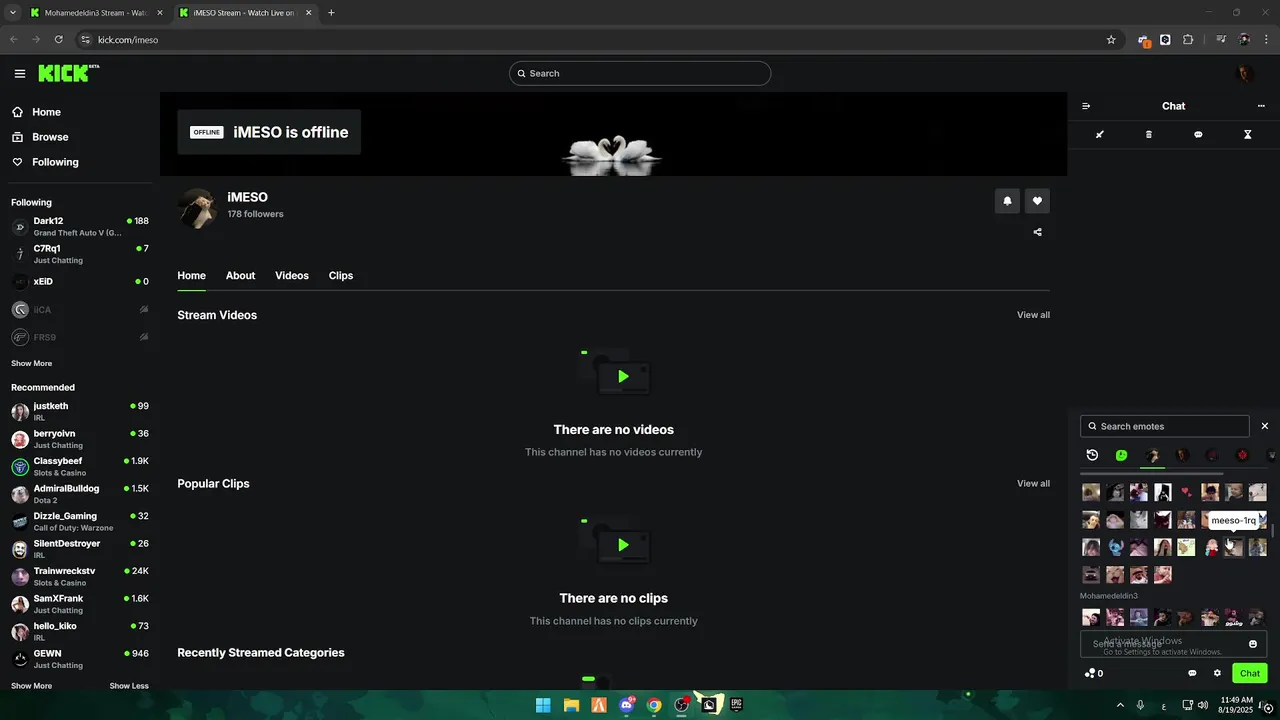The image size is (1280, 720).
Task: Click the hourglass icon in chat toolbar
Action: (x=1248, y=134)
